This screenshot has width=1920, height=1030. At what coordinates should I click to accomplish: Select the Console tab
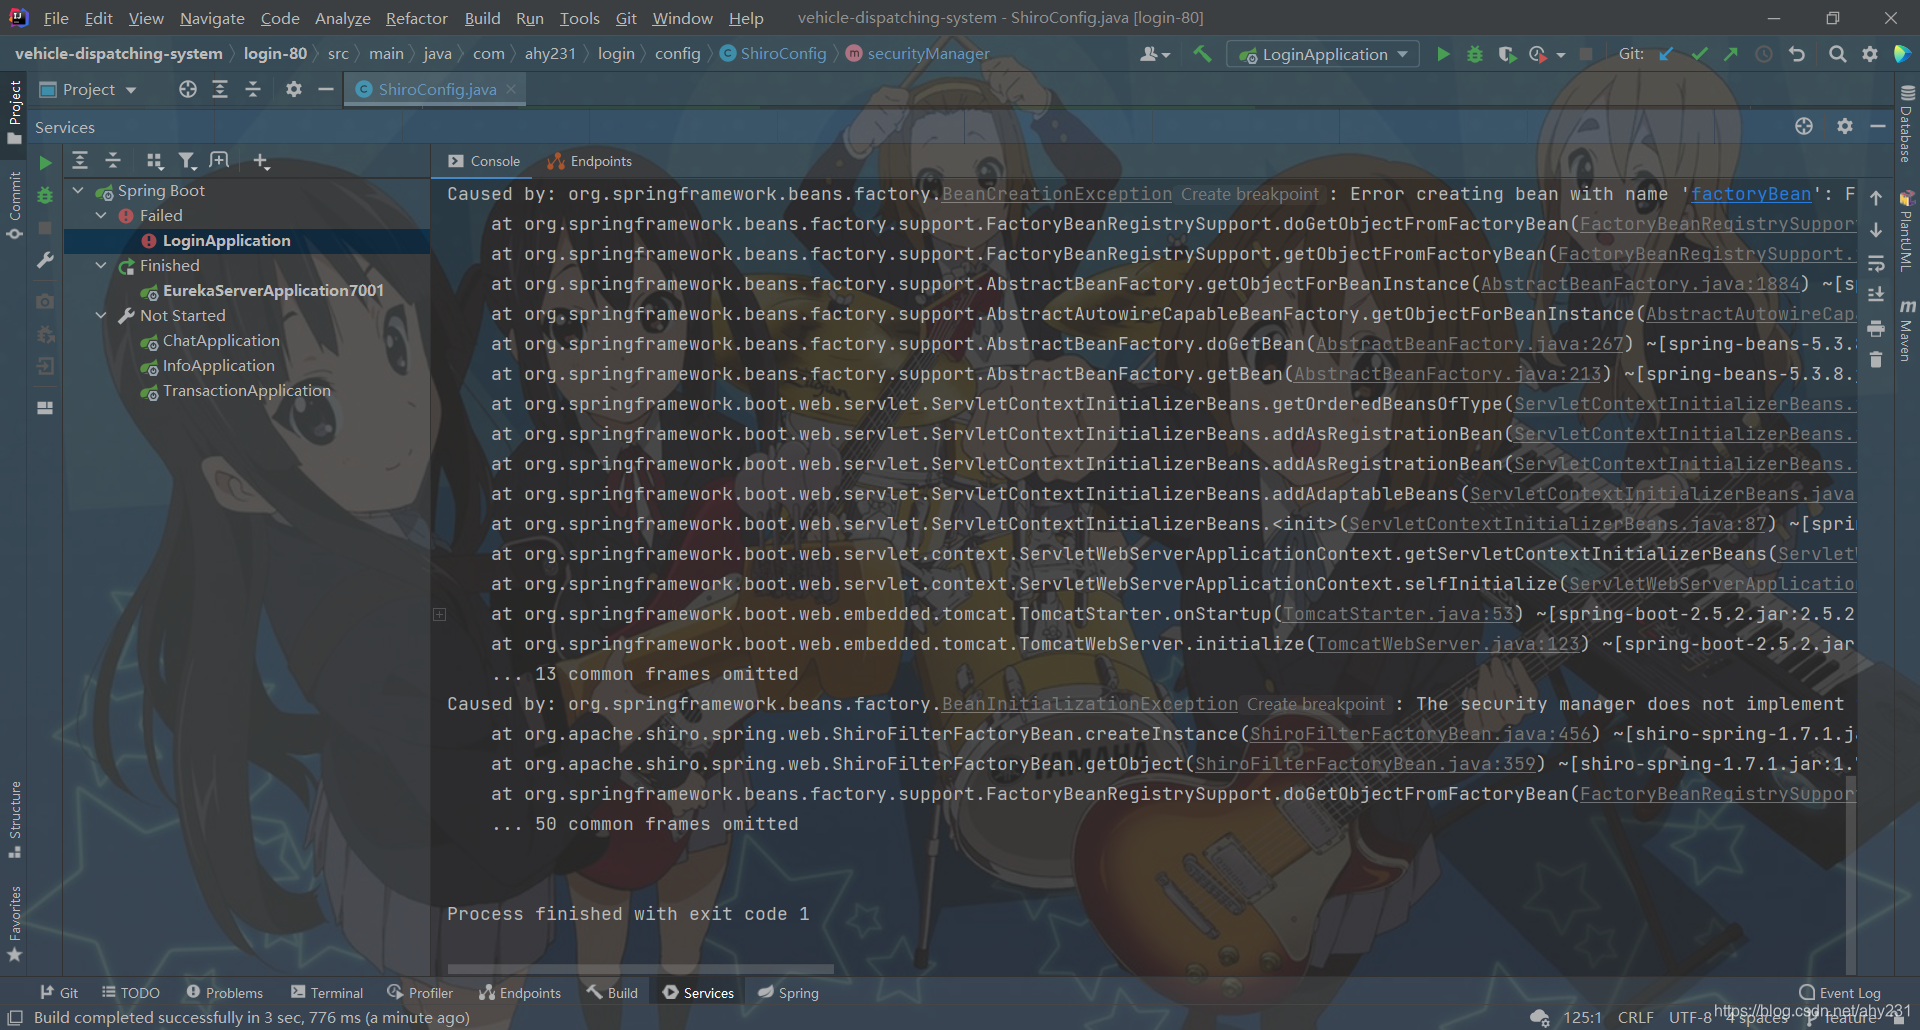coord(484,161)
